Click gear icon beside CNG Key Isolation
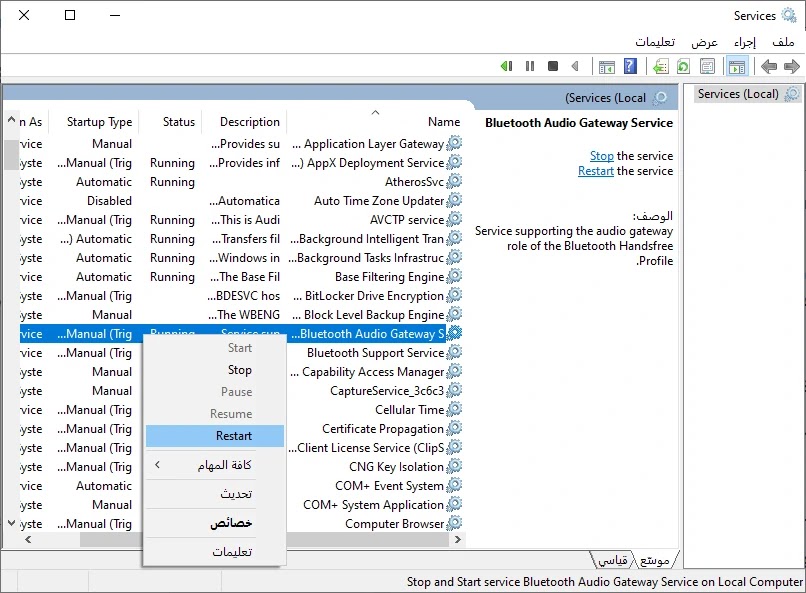This screenshot has height=593, width=806. pos(454,467)
